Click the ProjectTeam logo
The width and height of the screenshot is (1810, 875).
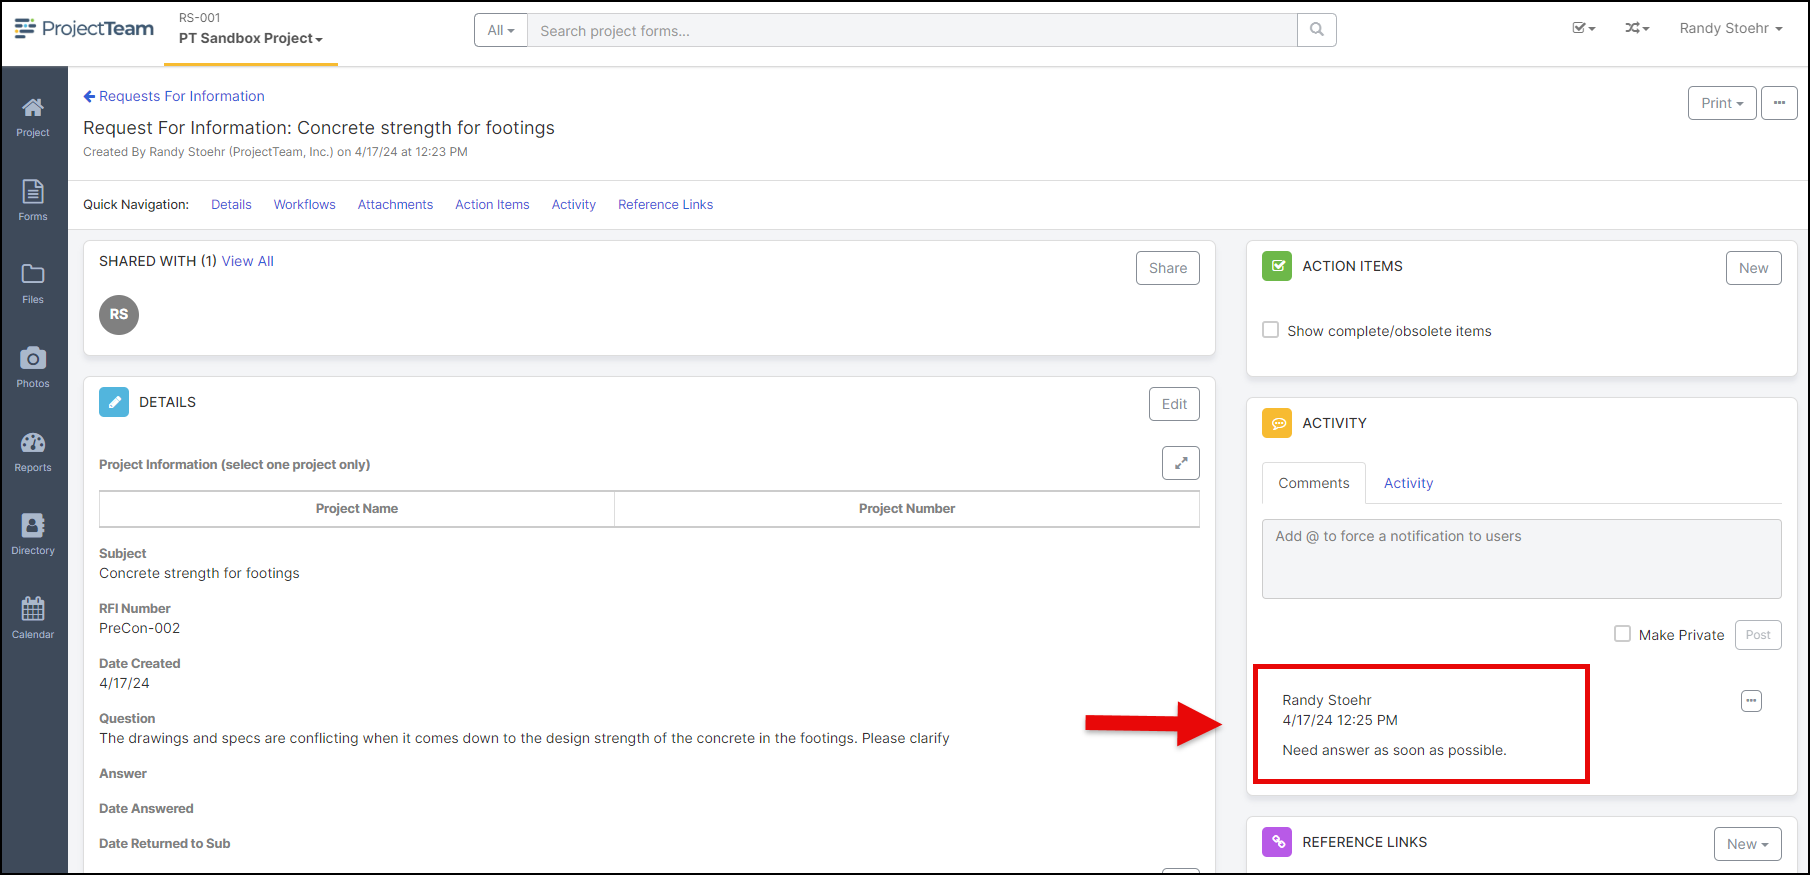[85, 28]
